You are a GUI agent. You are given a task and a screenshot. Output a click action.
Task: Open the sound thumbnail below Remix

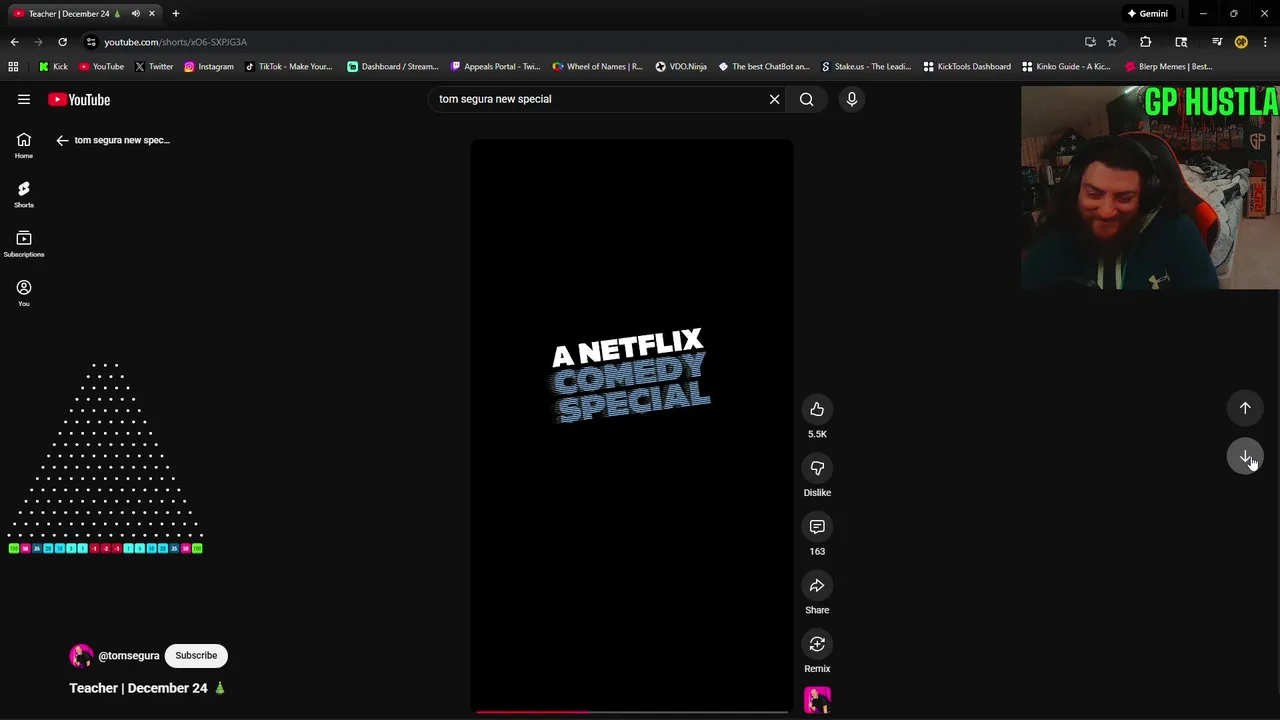[817, 700]
